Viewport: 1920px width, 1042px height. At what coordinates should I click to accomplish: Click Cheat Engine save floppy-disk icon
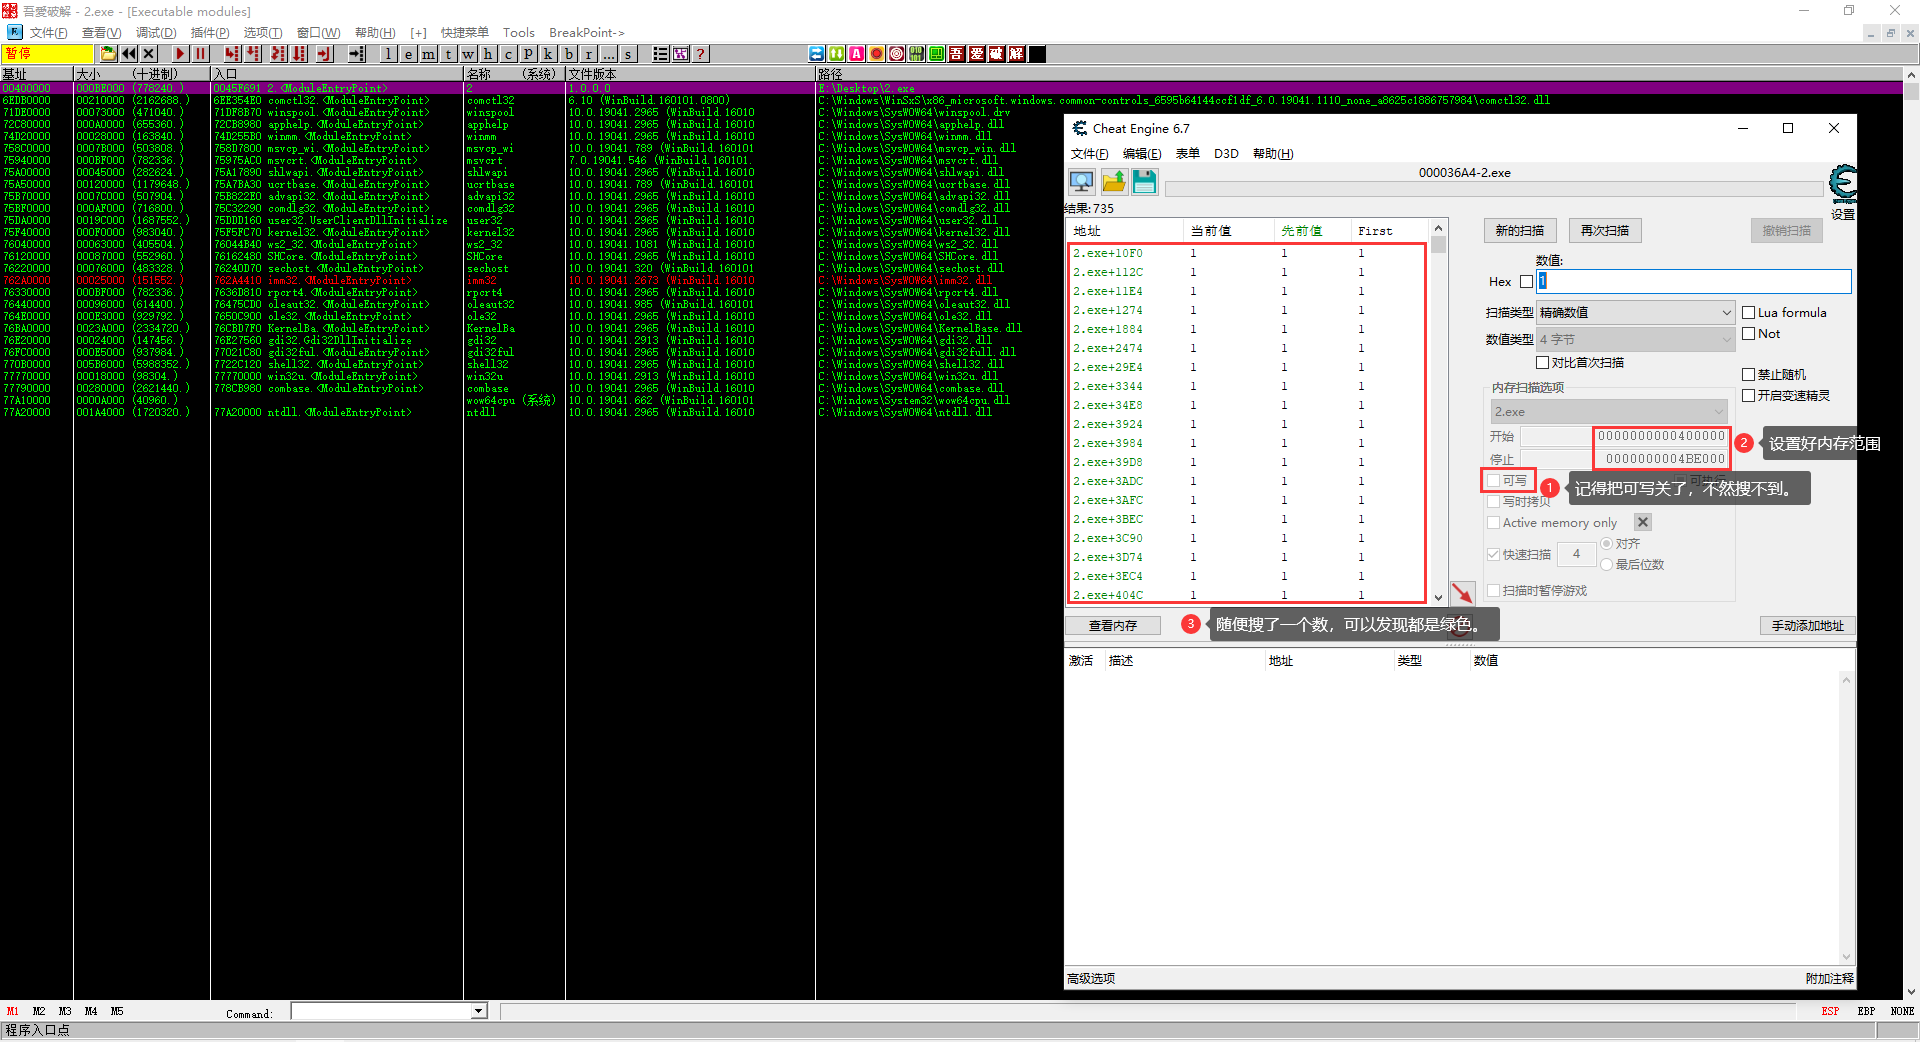pos(1145,182)
